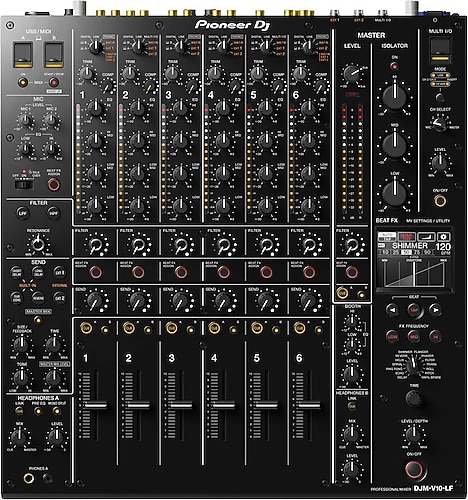468x500 pixels.
Task: Tap the master CUE A button
Action: click(x=342, y=293)
